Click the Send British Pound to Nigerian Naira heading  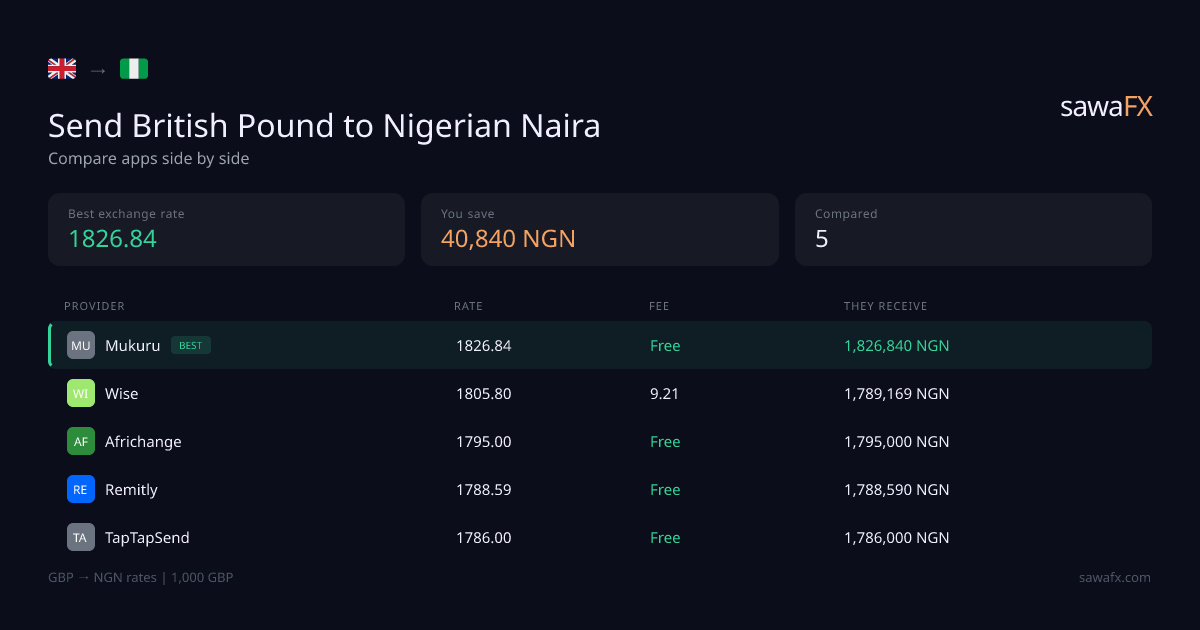tap(324, 126)
